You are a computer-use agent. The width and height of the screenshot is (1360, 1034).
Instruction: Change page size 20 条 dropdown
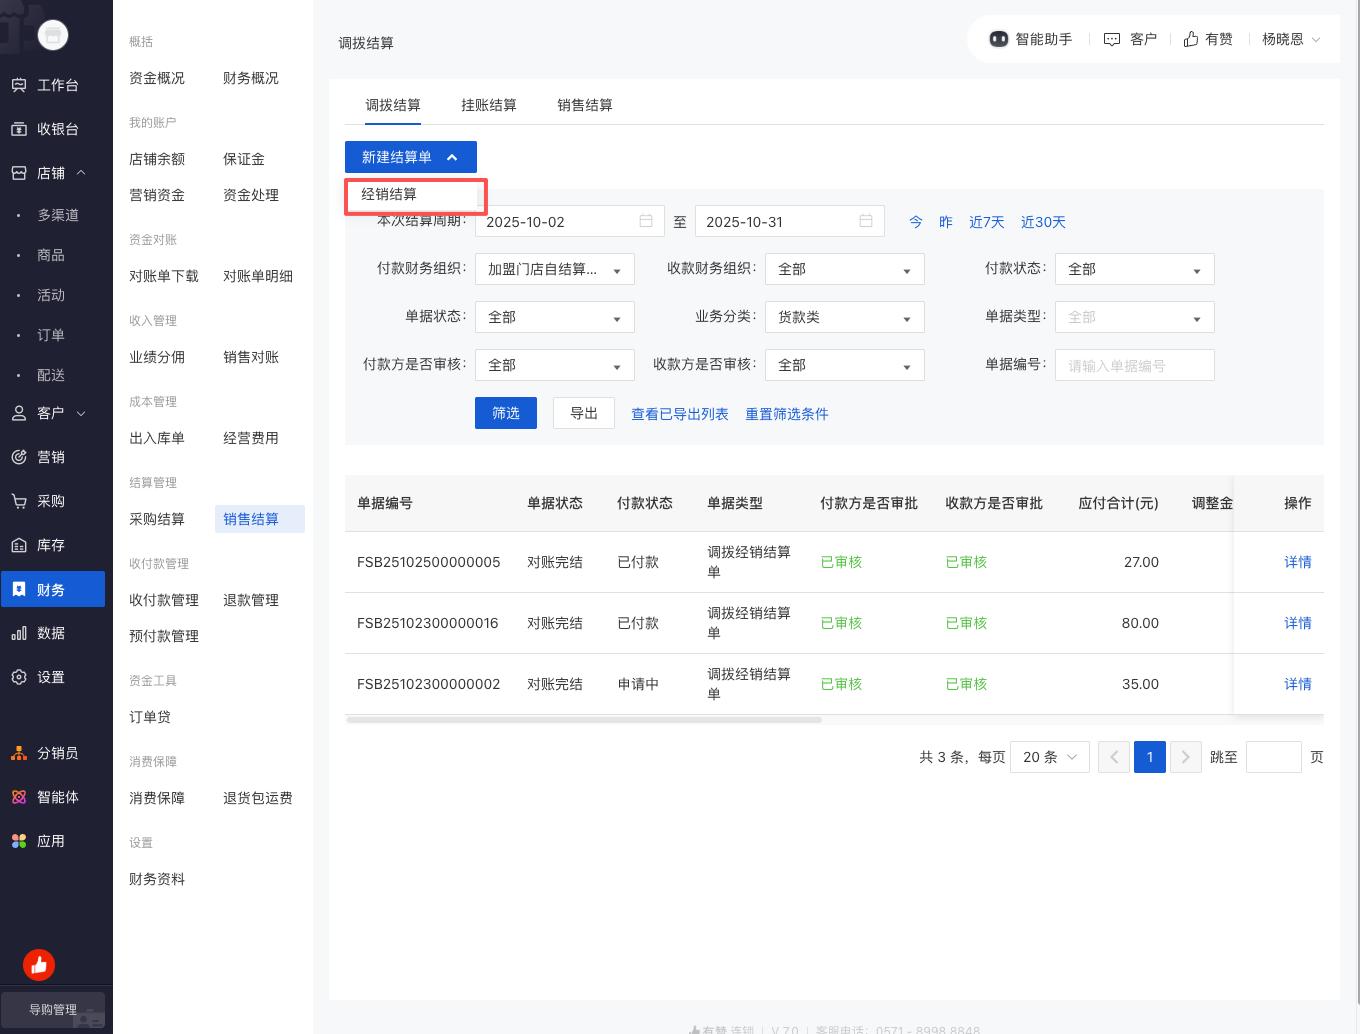(1049, 757)
